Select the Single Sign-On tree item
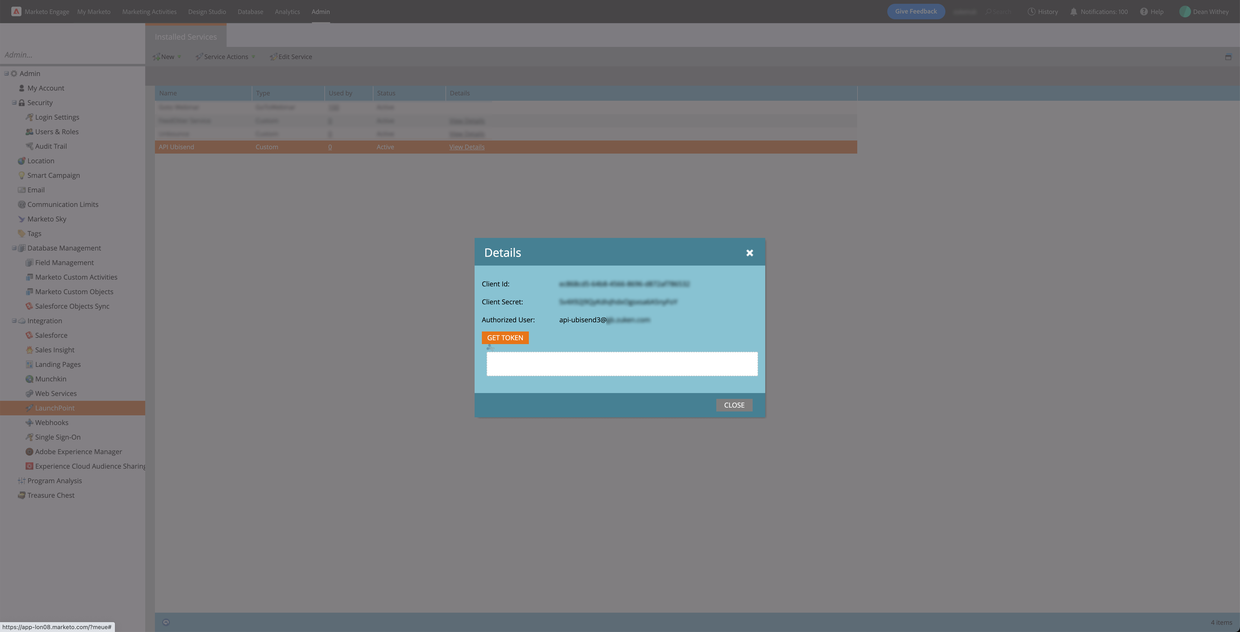1240x632 pixels. pyautogui.click(x=58, y=437)
